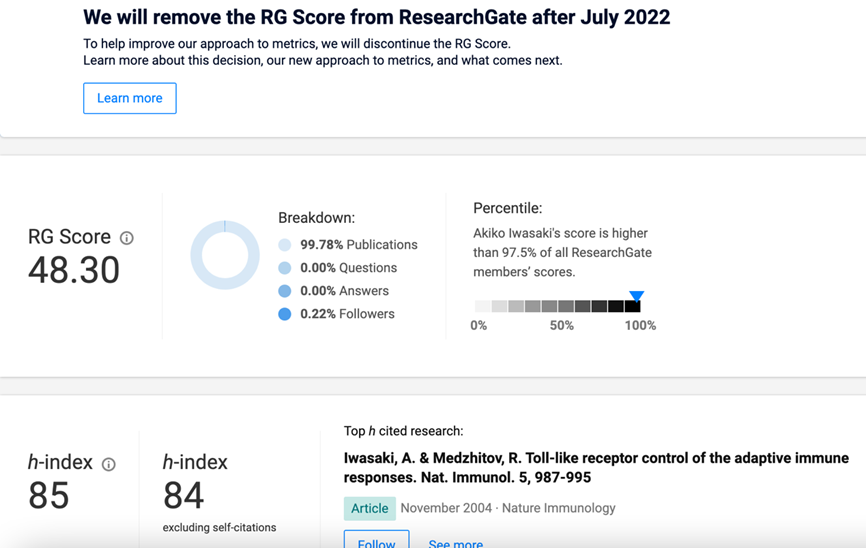The image size is (866, 548).
Task: Click the 99.78% Publications label
Action: coord(359,245)
